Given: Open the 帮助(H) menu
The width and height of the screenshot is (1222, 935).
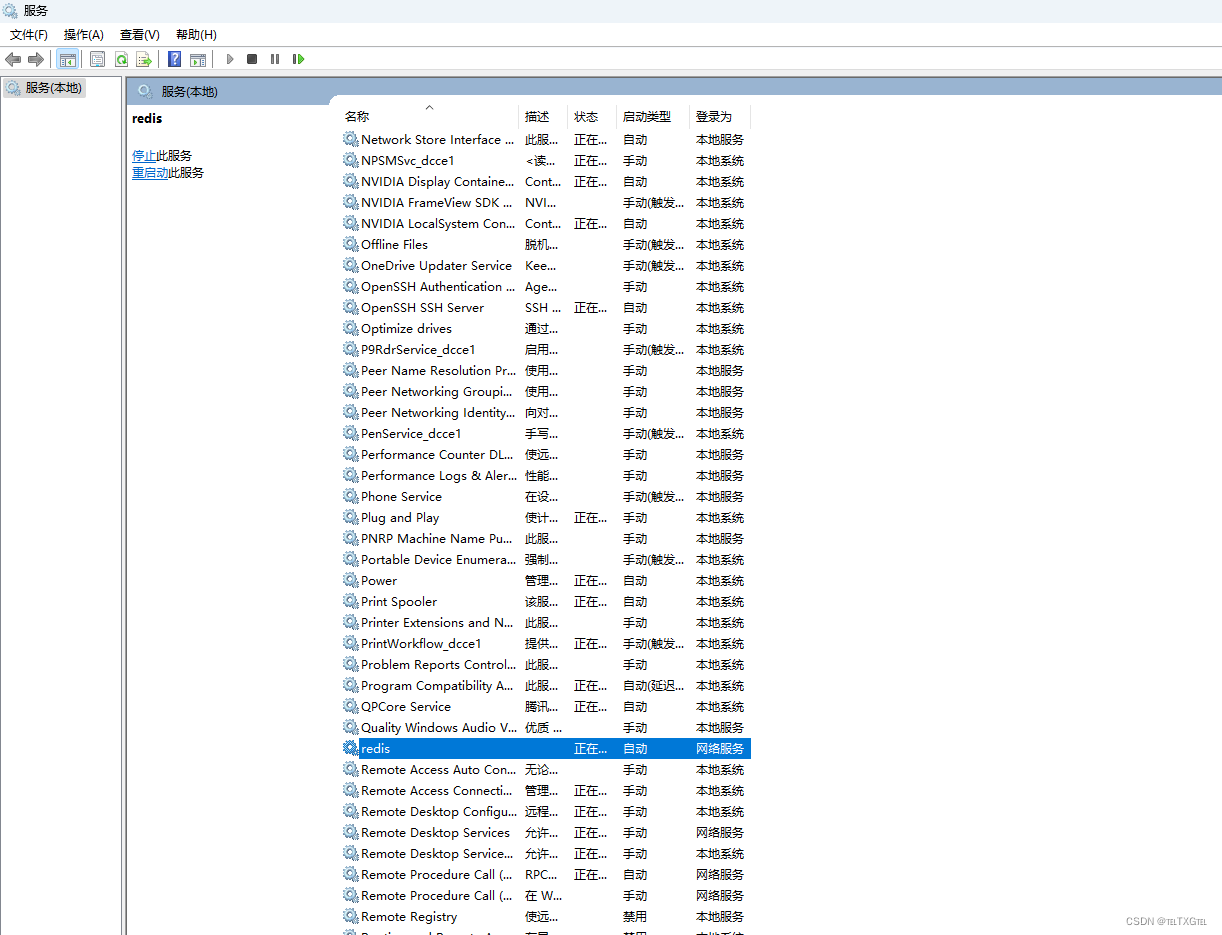Looking at the screenshot, I should (x=196, y=34).
